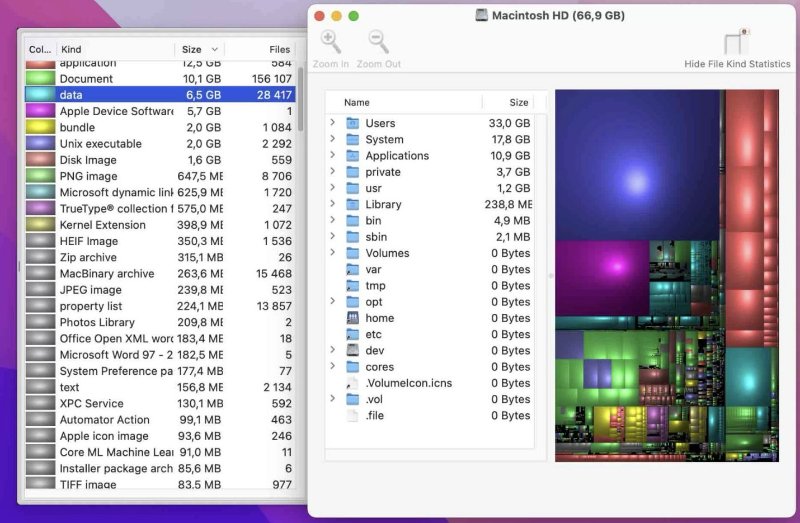Select the var alias folder icon
The height and width of the screenshot is (523, 800).
pos(353,269)
